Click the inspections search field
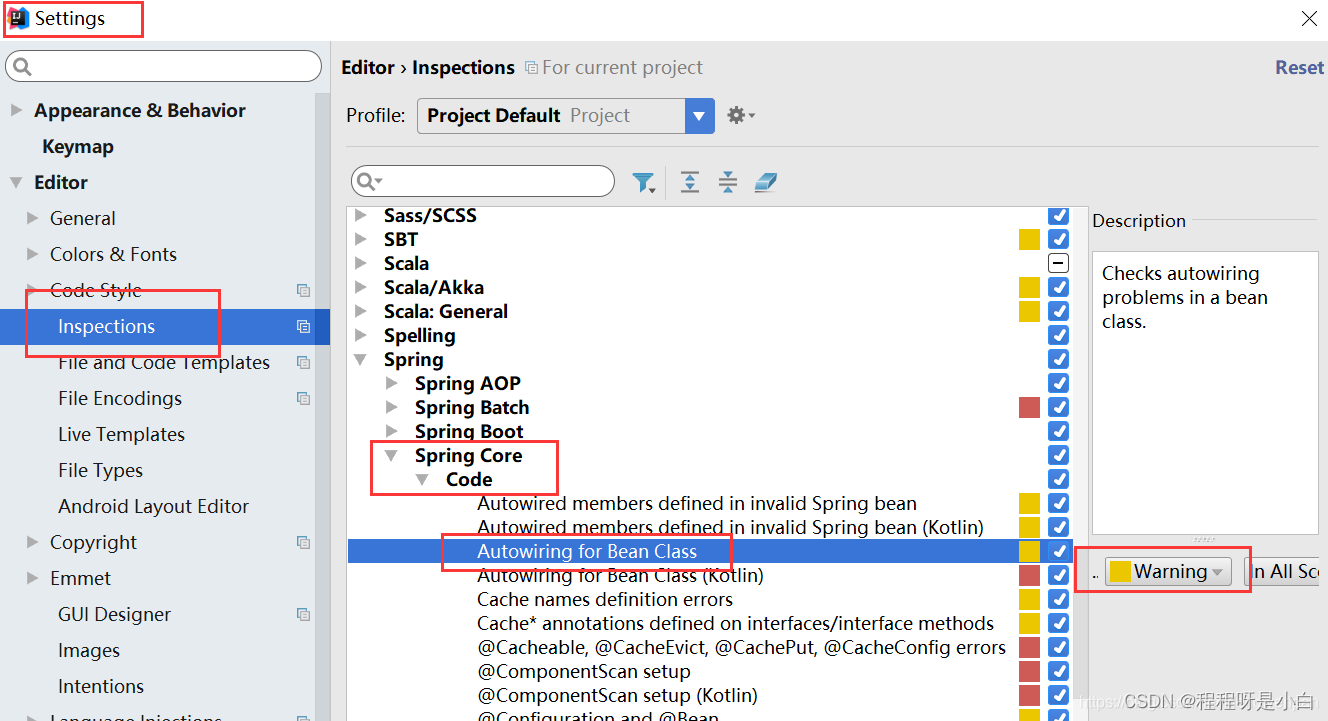The width and height of the screenshot is (1328, 721). pos(483,181)
